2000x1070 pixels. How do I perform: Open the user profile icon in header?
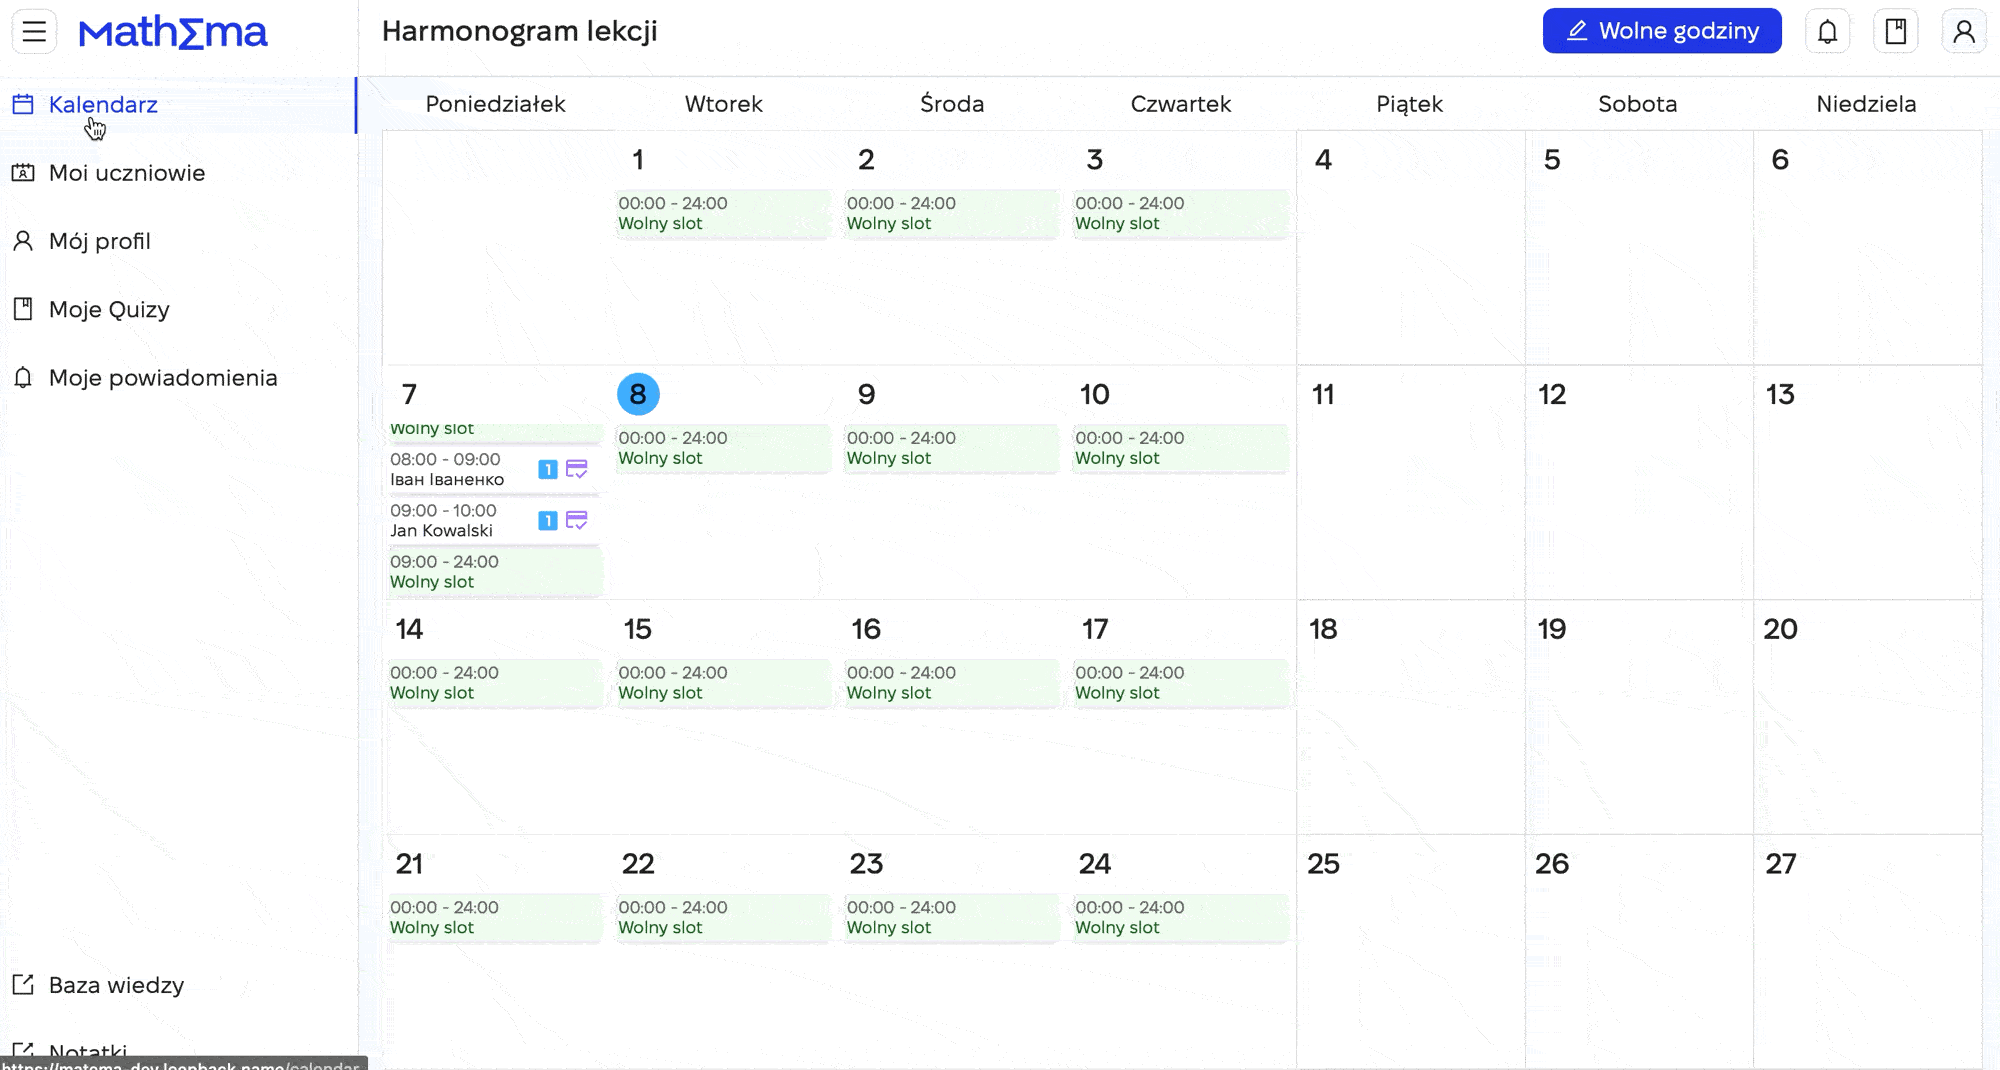point(1964,31)
